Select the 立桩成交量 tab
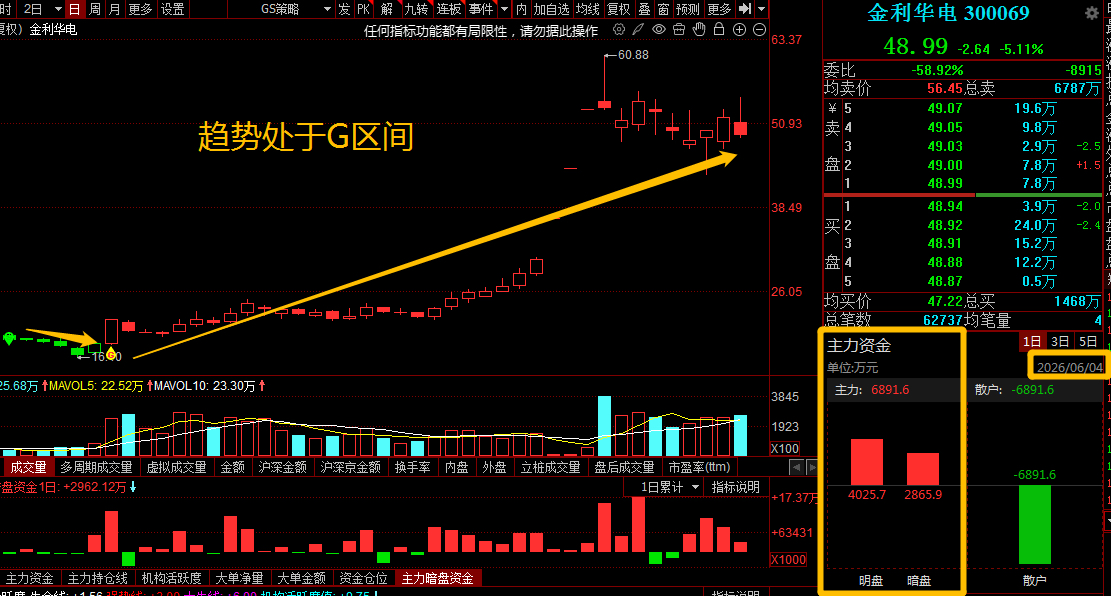Image resolution: width=1111 pixels, height=596 pixels. pos(551,467)
